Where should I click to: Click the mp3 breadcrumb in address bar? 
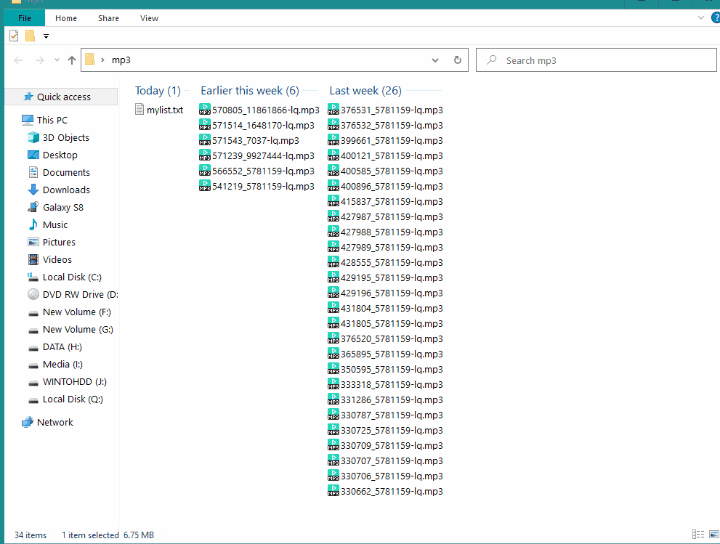[121, 60]
